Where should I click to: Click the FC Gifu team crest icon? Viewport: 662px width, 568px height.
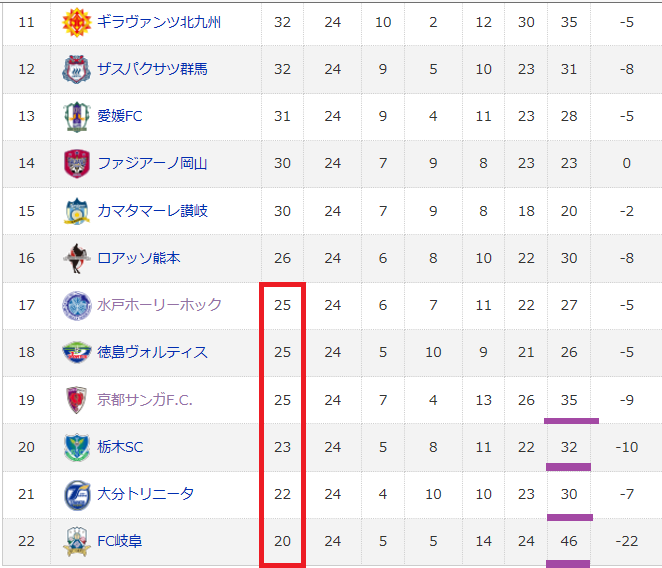tap(76, 541)
